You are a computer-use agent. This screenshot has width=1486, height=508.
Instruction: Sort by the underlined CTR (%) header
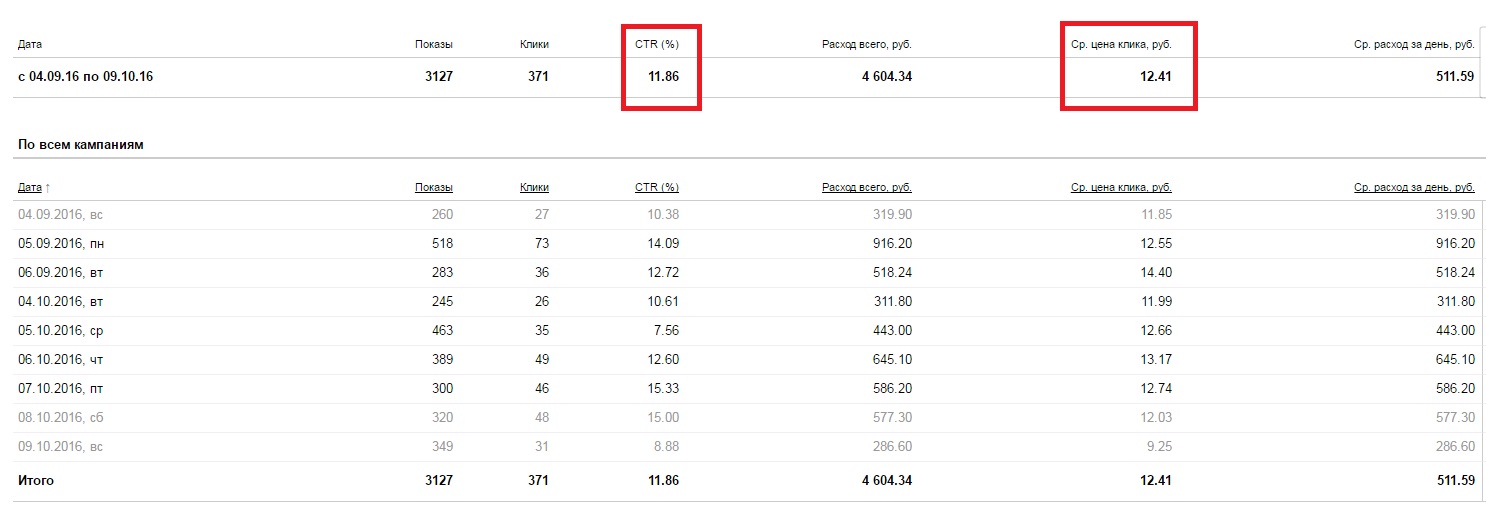point(656,187)
